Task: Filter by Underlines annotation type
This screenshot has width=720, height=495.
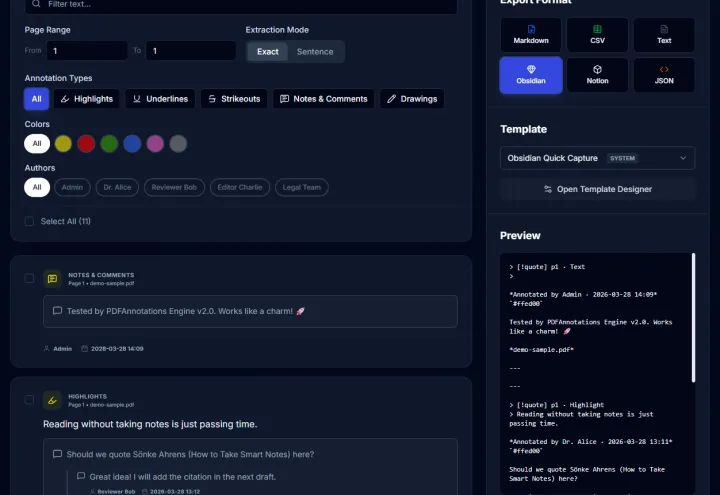Action: (160, 99)
